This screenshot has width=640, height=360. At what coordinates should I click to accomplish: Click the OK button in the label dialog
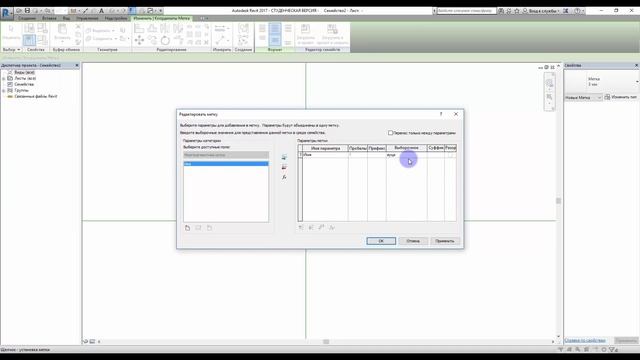pyautogui.click(x=381, y=241)
